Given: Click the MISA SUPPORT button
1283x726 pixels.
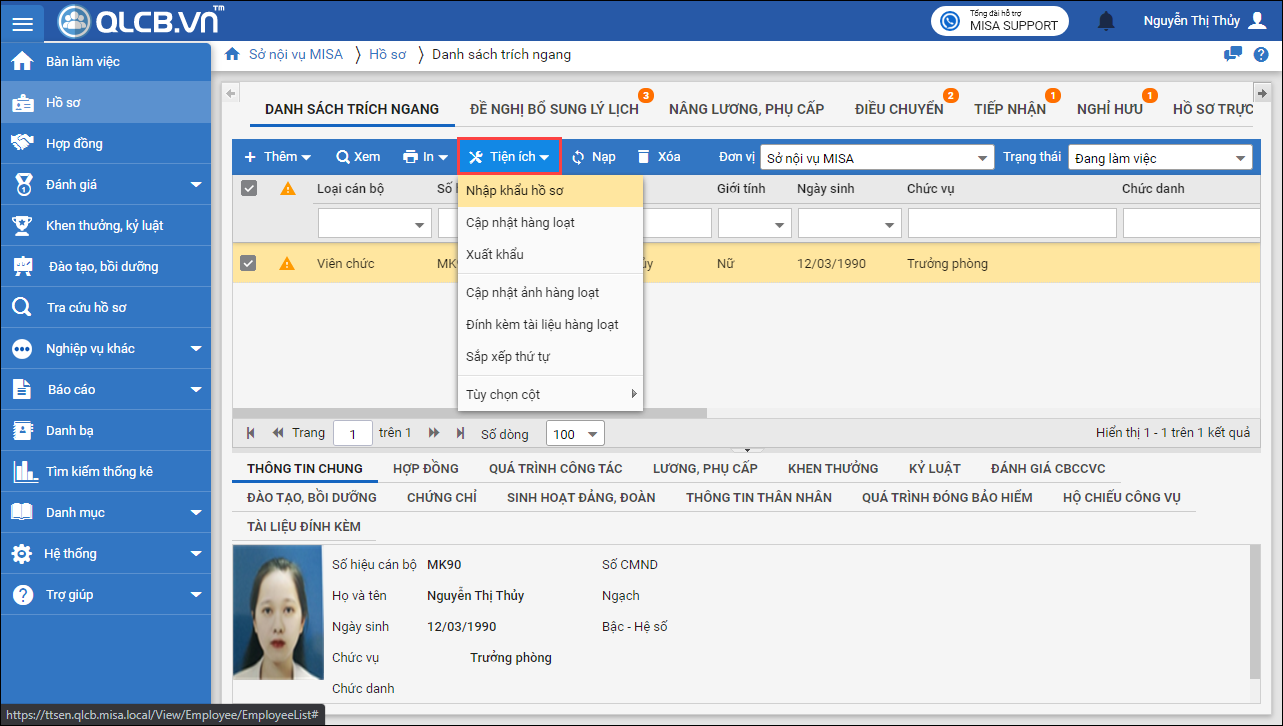Looking at the screenshot, I should pos(1000,21).
